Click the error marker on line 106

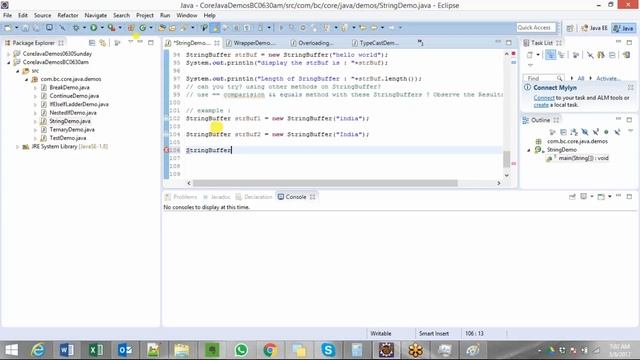click(167, 150)
